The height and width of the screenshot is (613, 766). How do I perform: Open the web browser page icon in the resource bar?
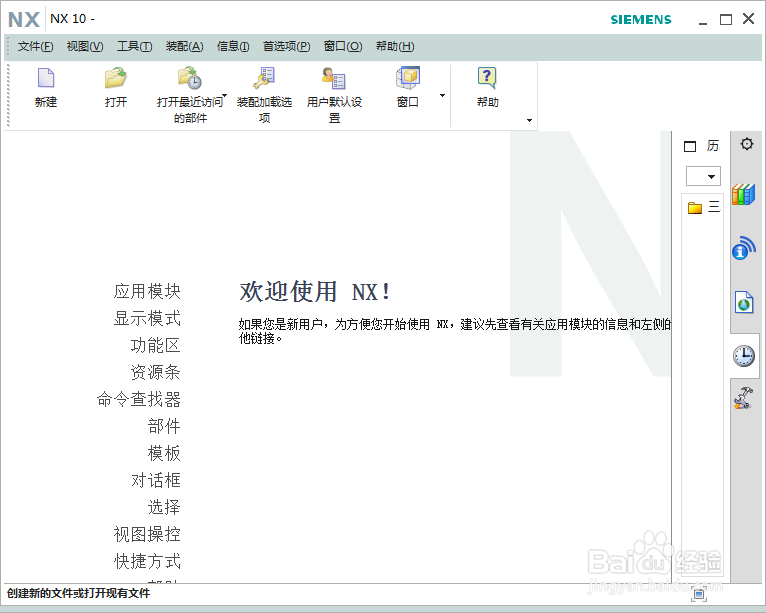(744, 302)
